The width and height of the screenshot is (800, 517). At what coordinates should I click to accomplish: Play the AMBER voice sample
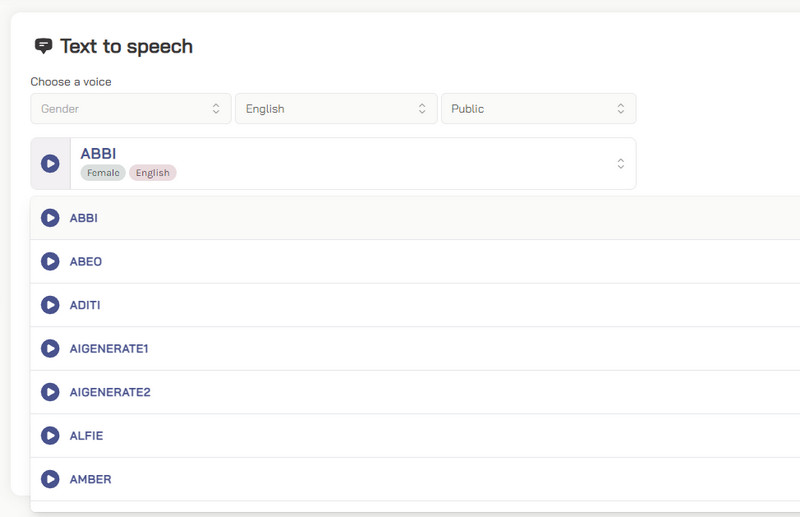click(x=50, y=479)
